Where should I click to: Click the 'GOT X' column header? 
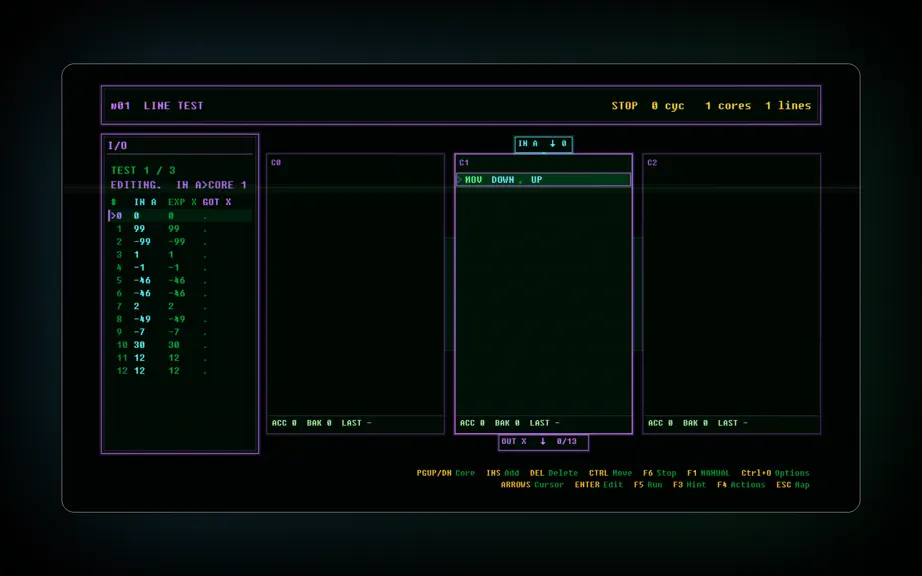coord(217,202)
